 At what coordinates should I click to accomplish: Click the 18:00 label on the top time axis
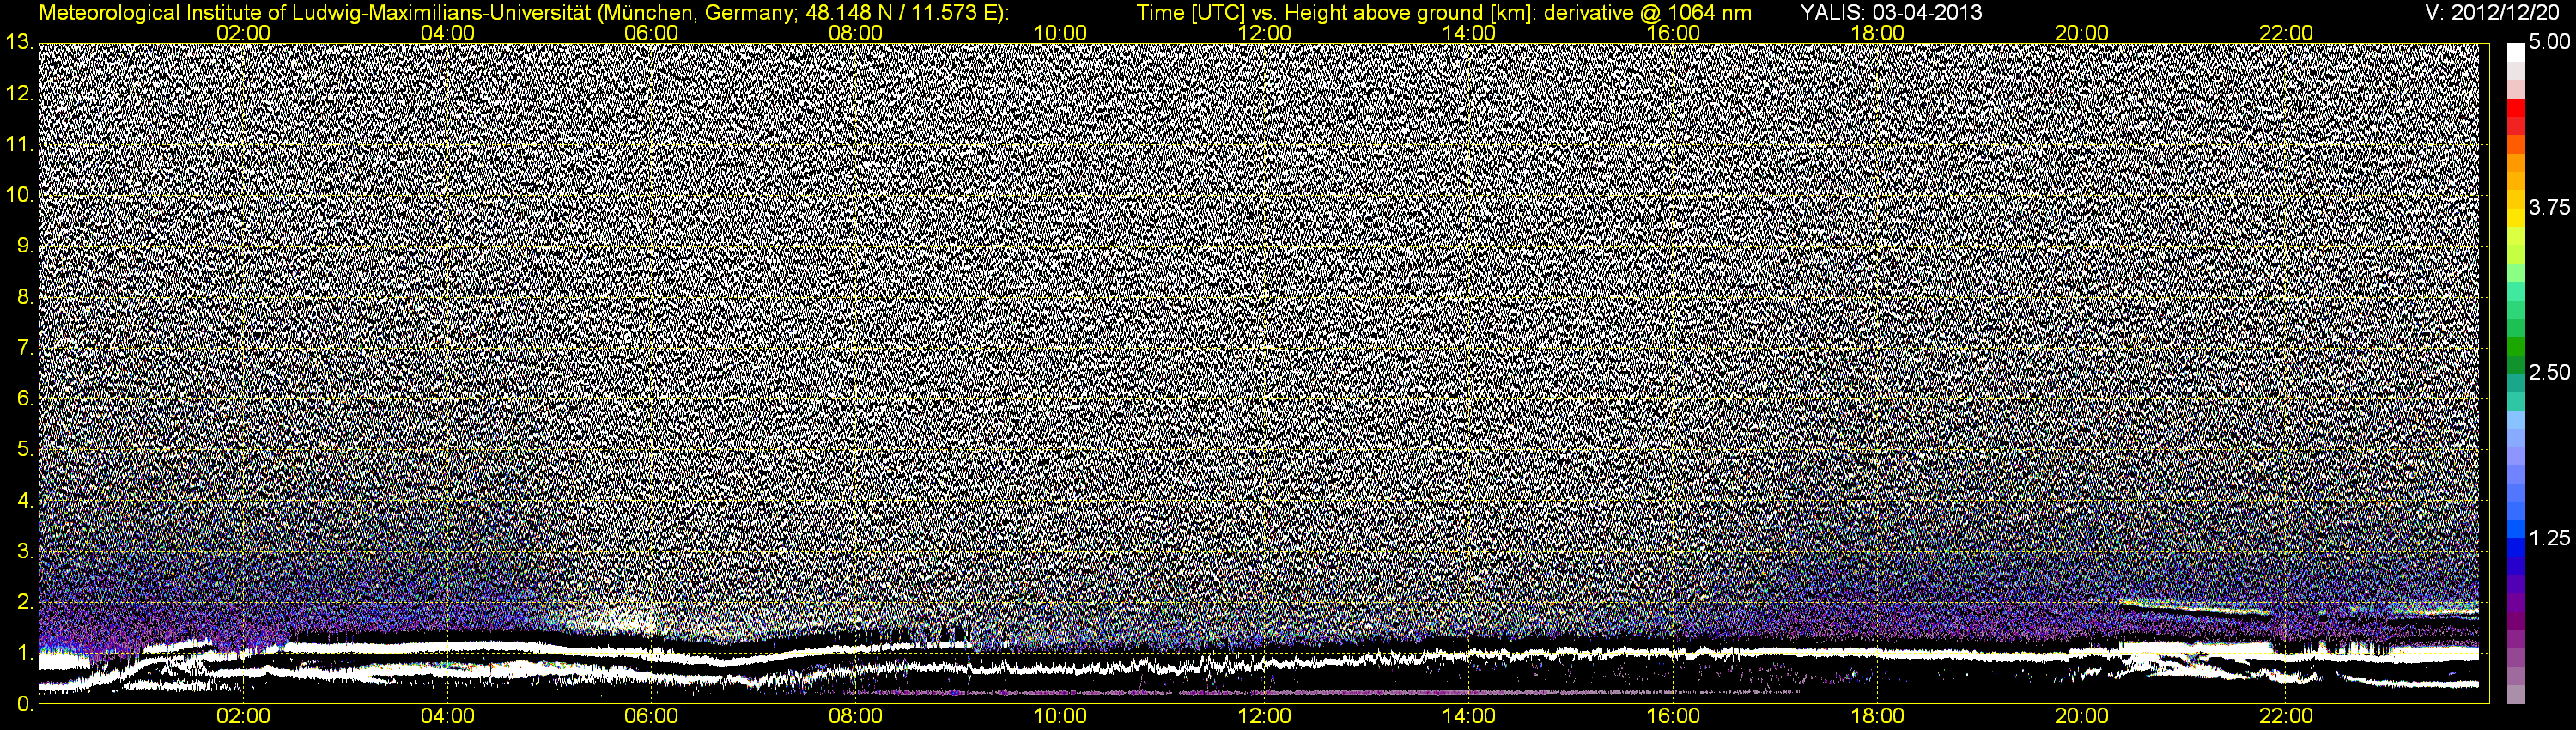pos(1877,33)
